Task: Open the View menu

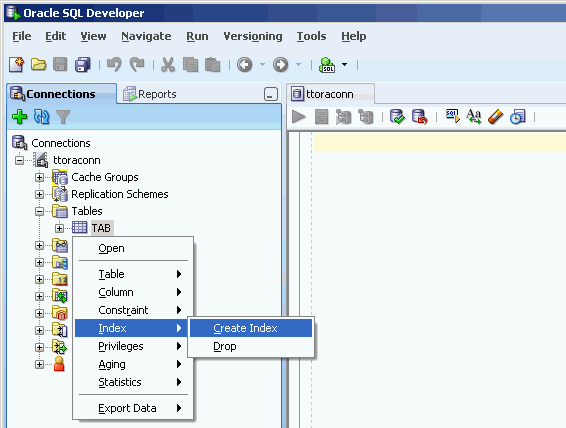Action: tap(93, 36)
